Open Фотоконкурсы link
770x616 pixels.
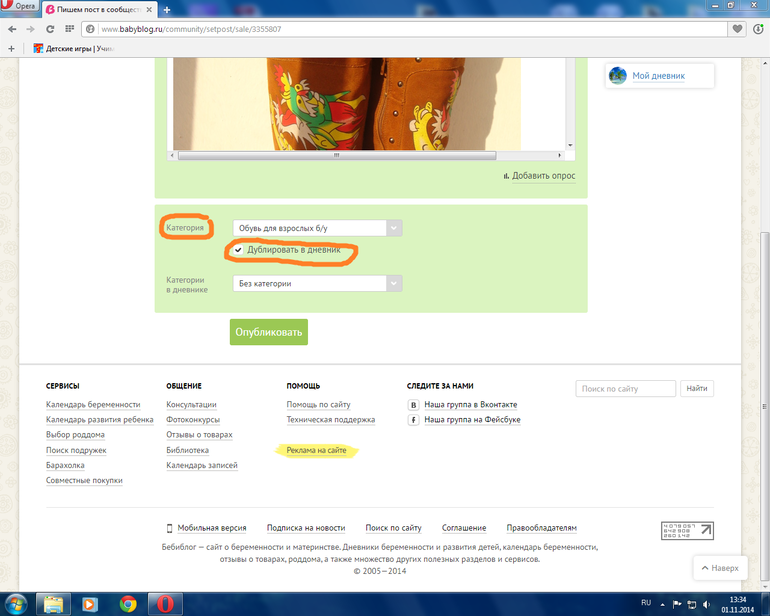click(x=192, y=420)
